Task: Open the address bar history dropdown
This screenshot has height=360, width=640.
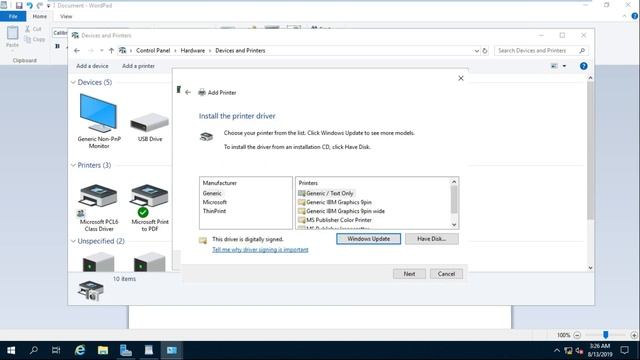Action: tap(476, 51)
